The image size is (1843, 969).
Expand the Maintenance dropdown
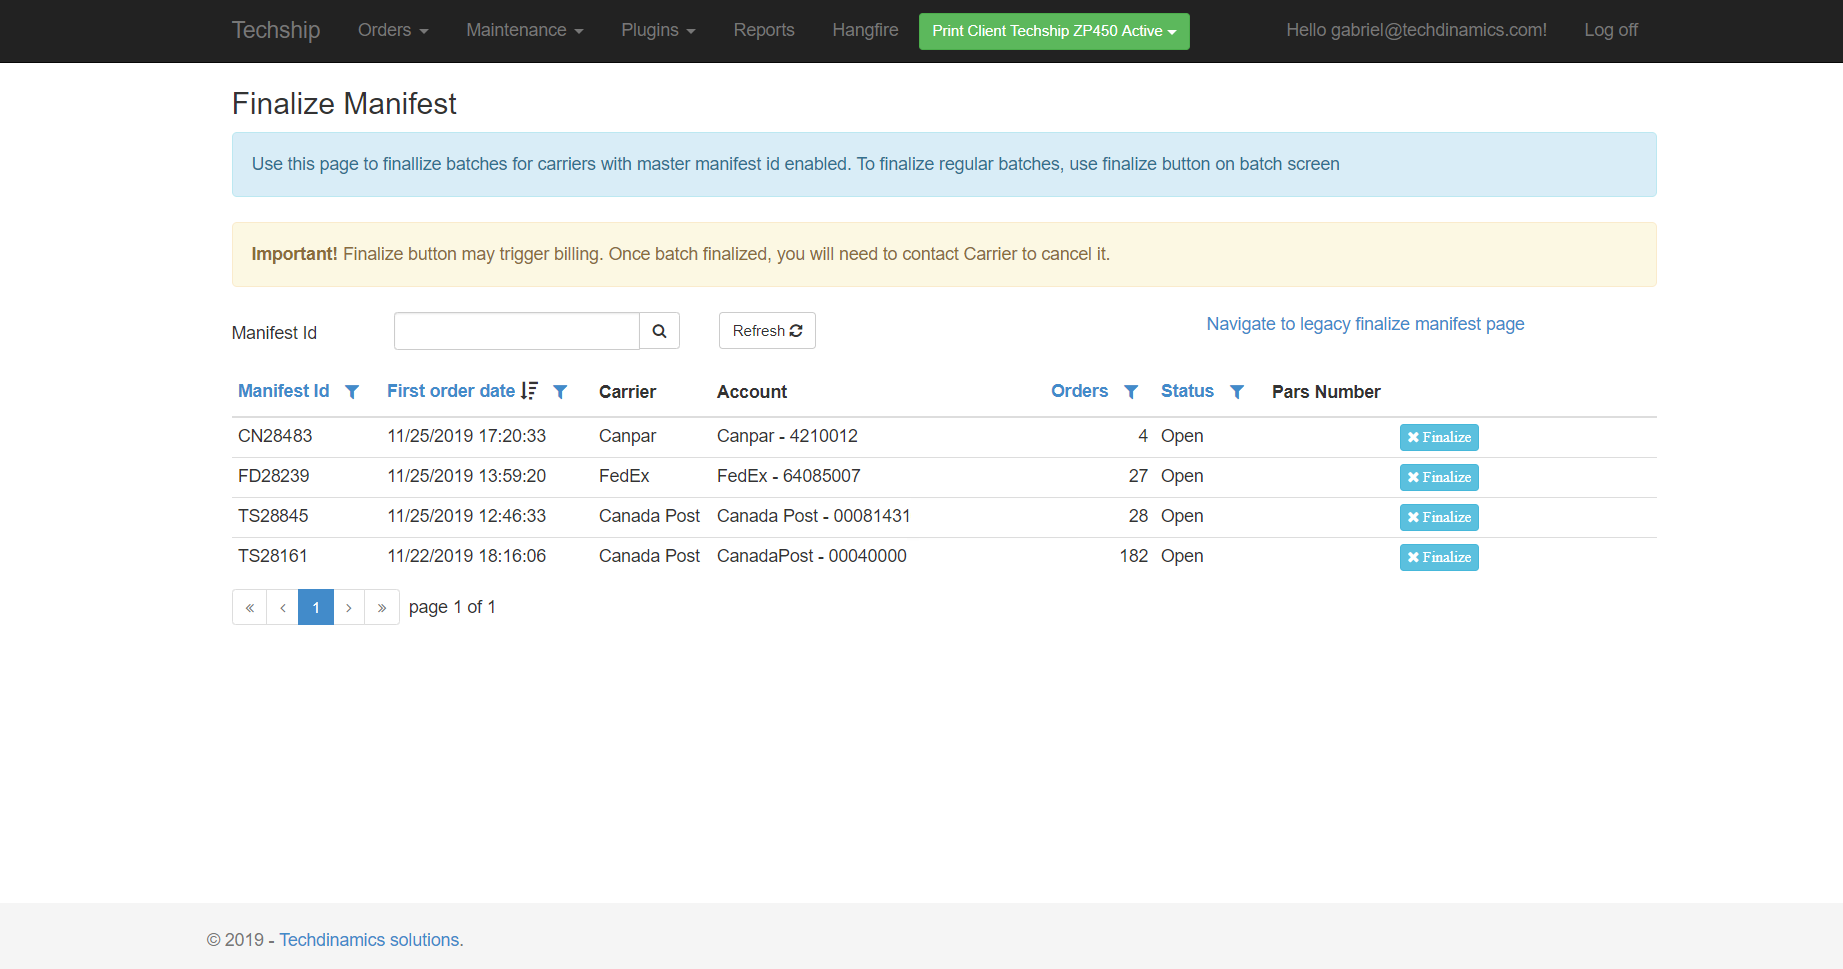point(524,30)
